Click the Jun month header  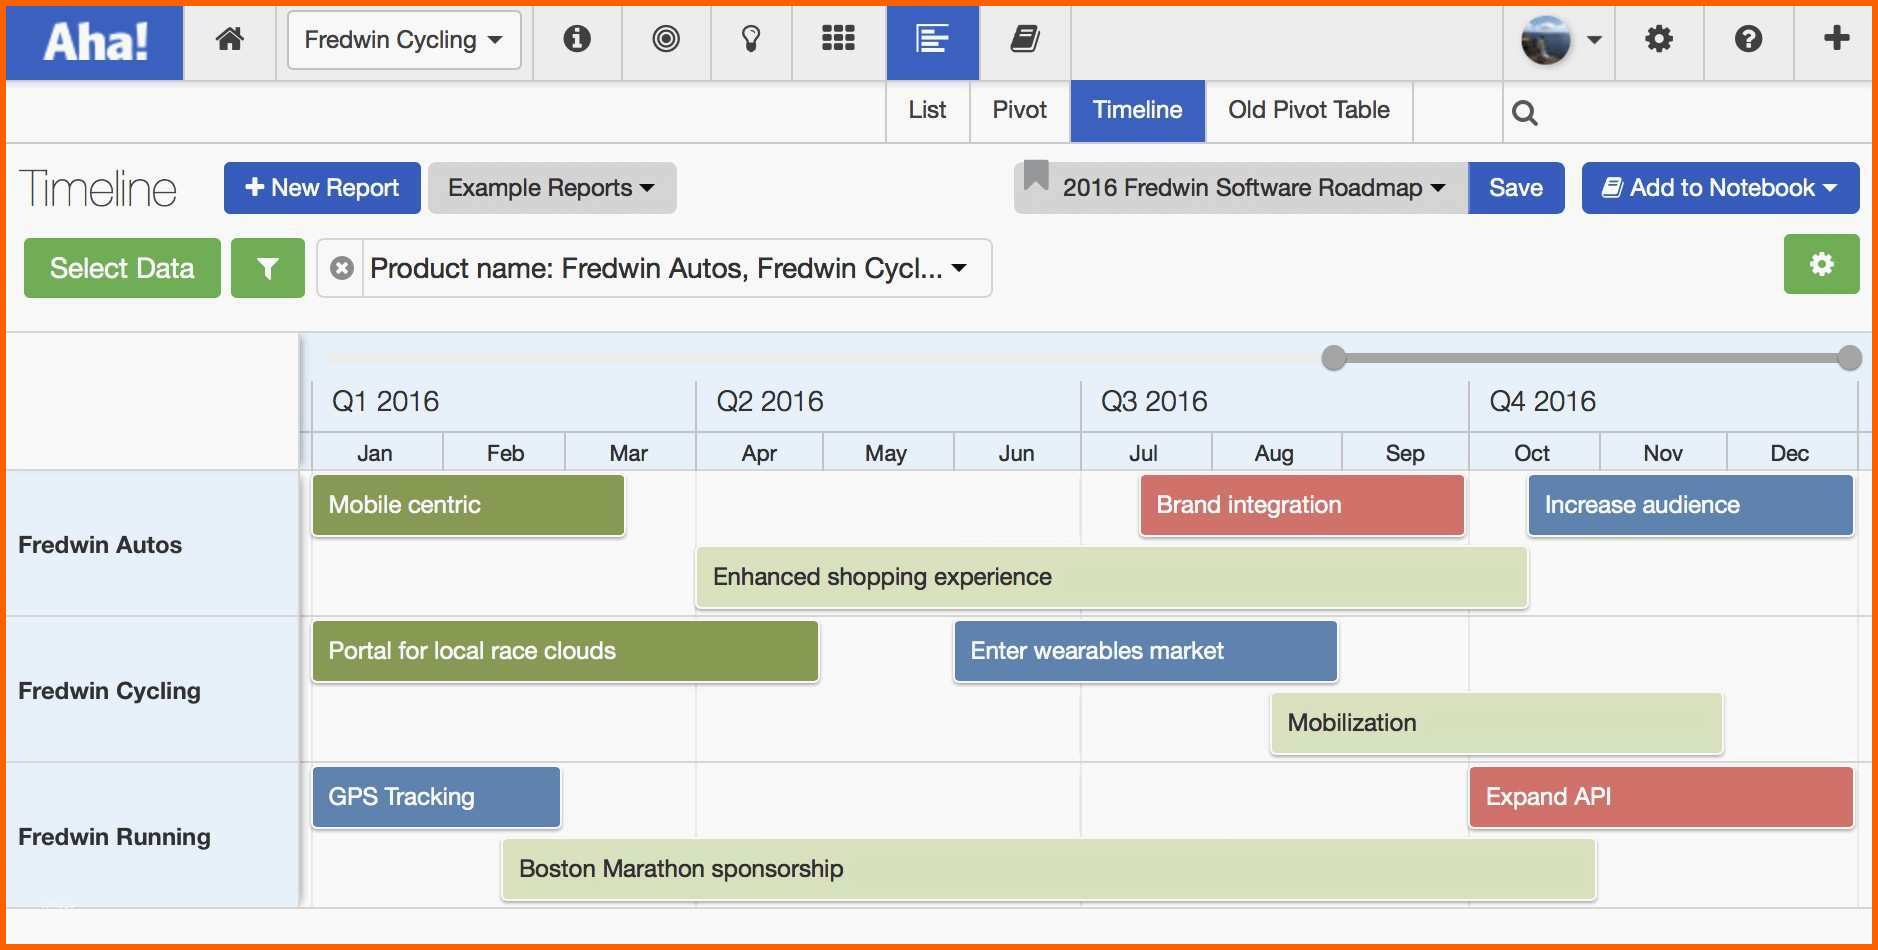[1016, 453]
